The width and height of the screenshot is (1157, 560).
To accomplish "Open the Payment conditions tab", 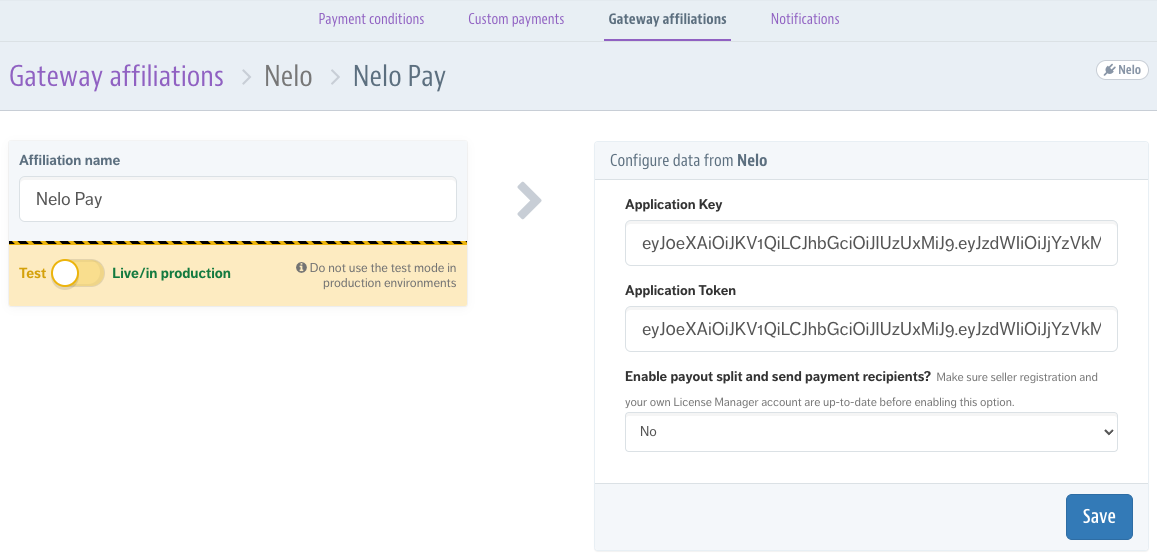I will (x=371, y=19).
